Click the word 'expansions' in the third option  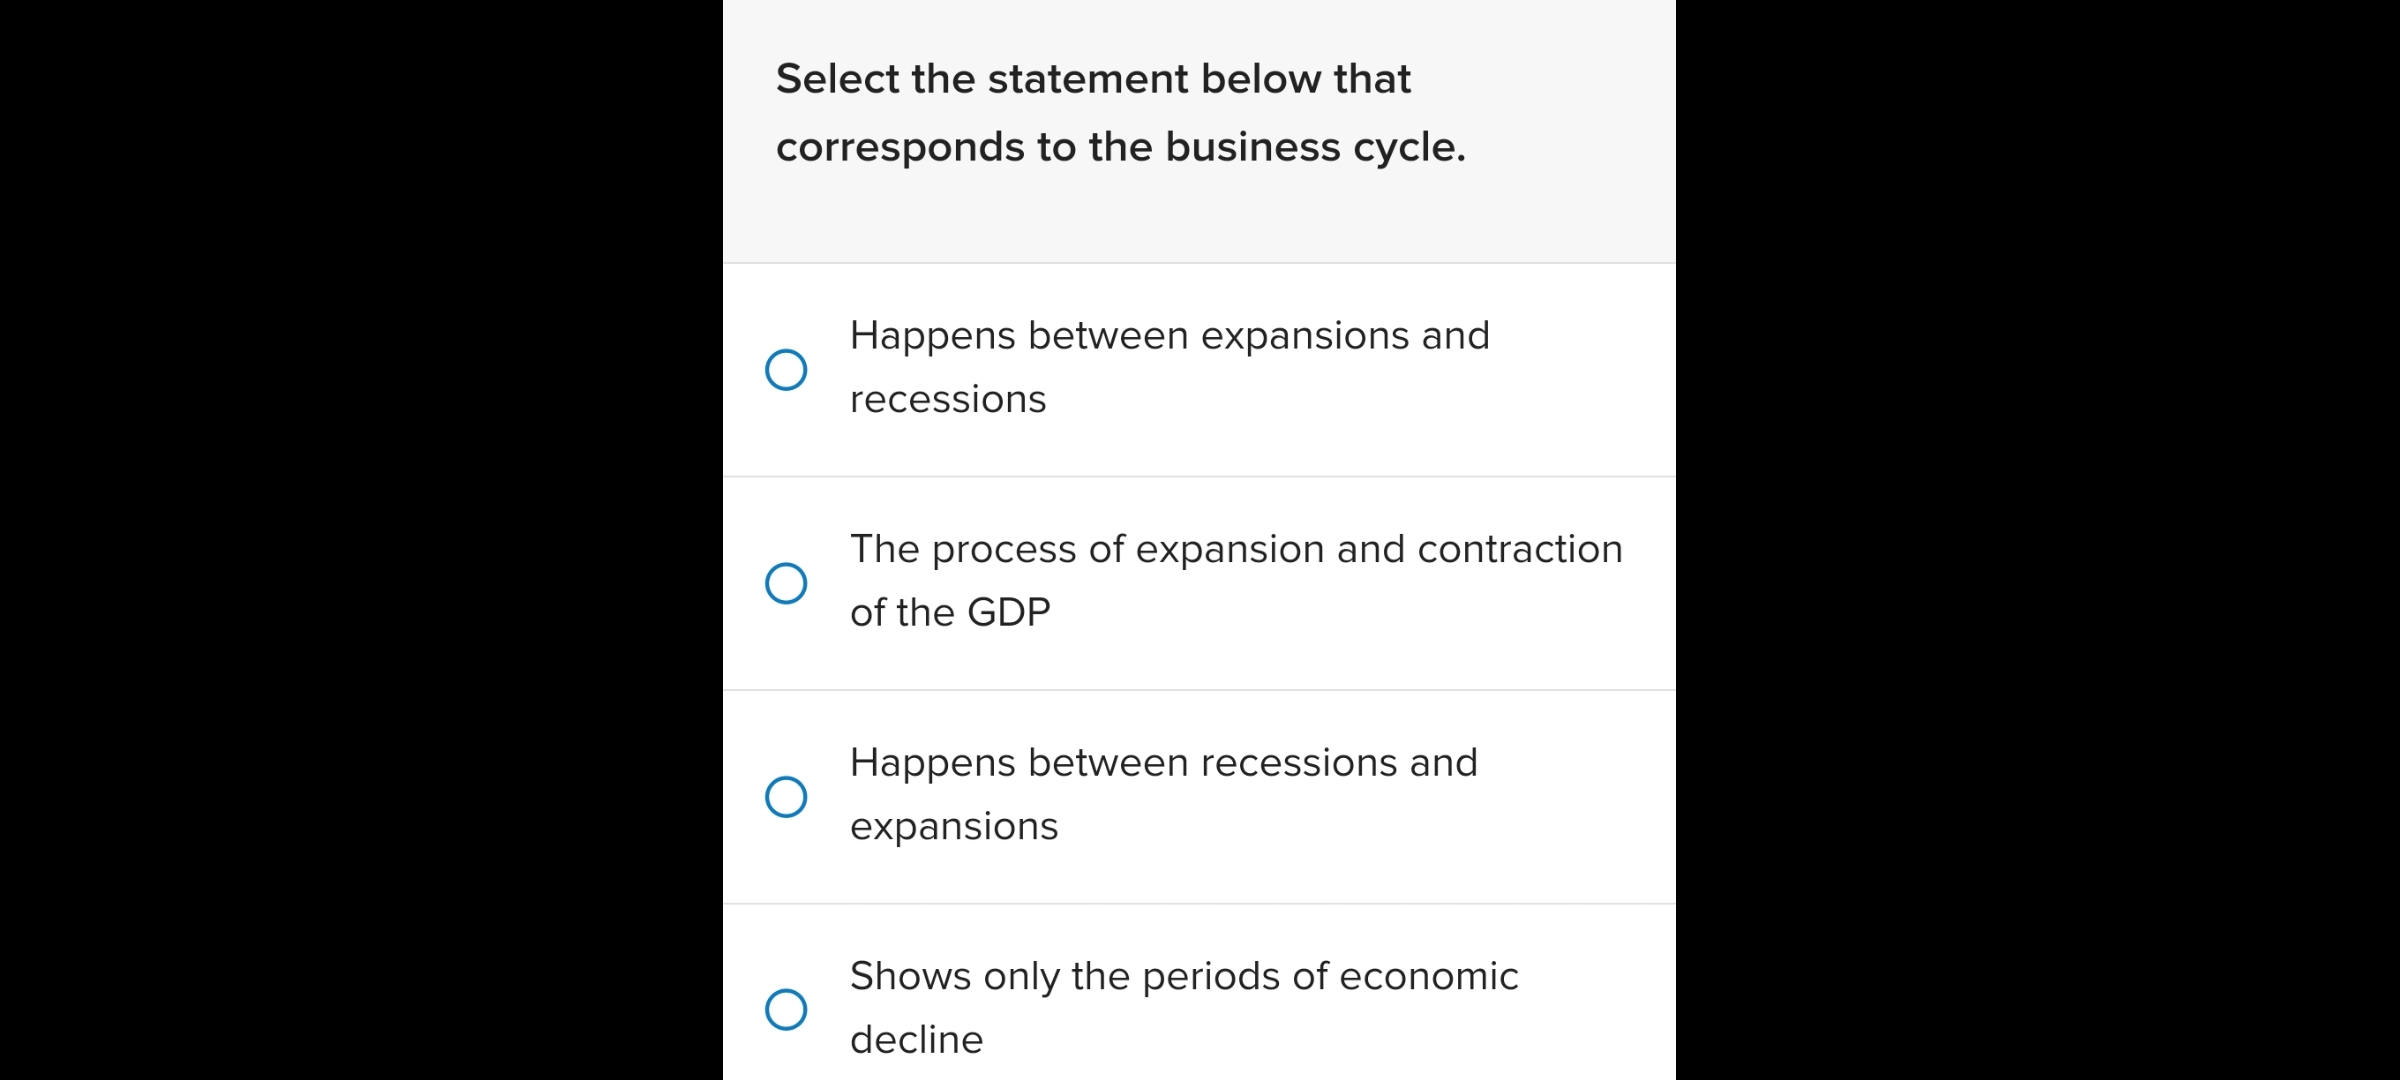click(953, 825)
